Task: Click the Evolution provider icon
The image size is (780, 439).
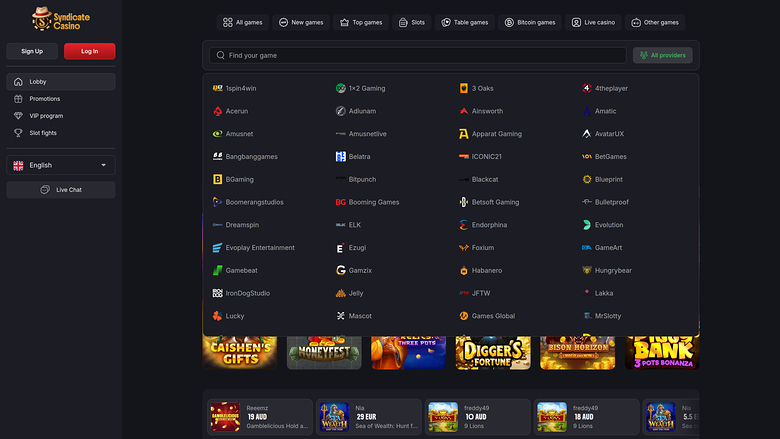Action: (x=587, y=225)
